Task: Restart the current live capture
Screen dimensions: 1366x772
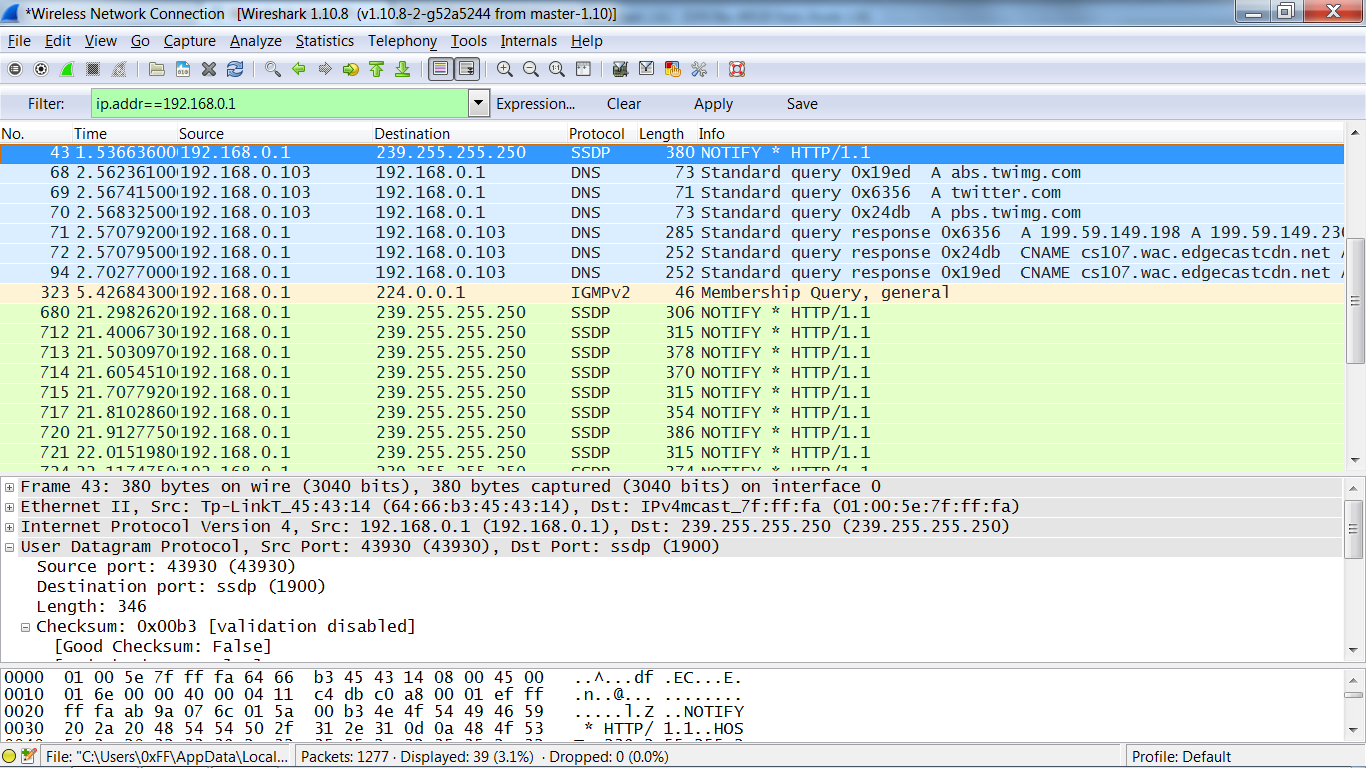Action: [x=119, y=69]
